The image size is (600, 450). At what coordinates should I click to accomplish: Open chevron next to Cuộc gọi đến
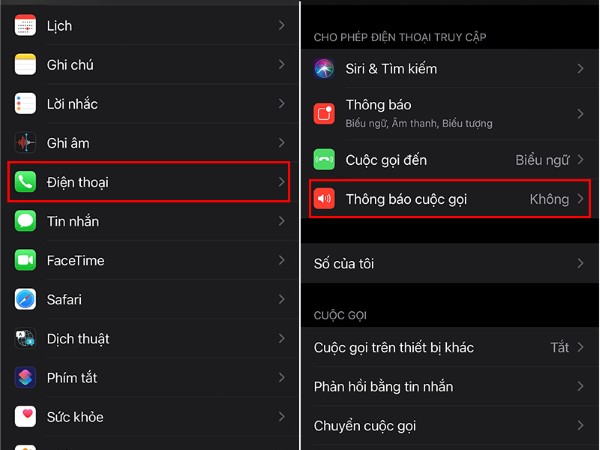point(580,160)
